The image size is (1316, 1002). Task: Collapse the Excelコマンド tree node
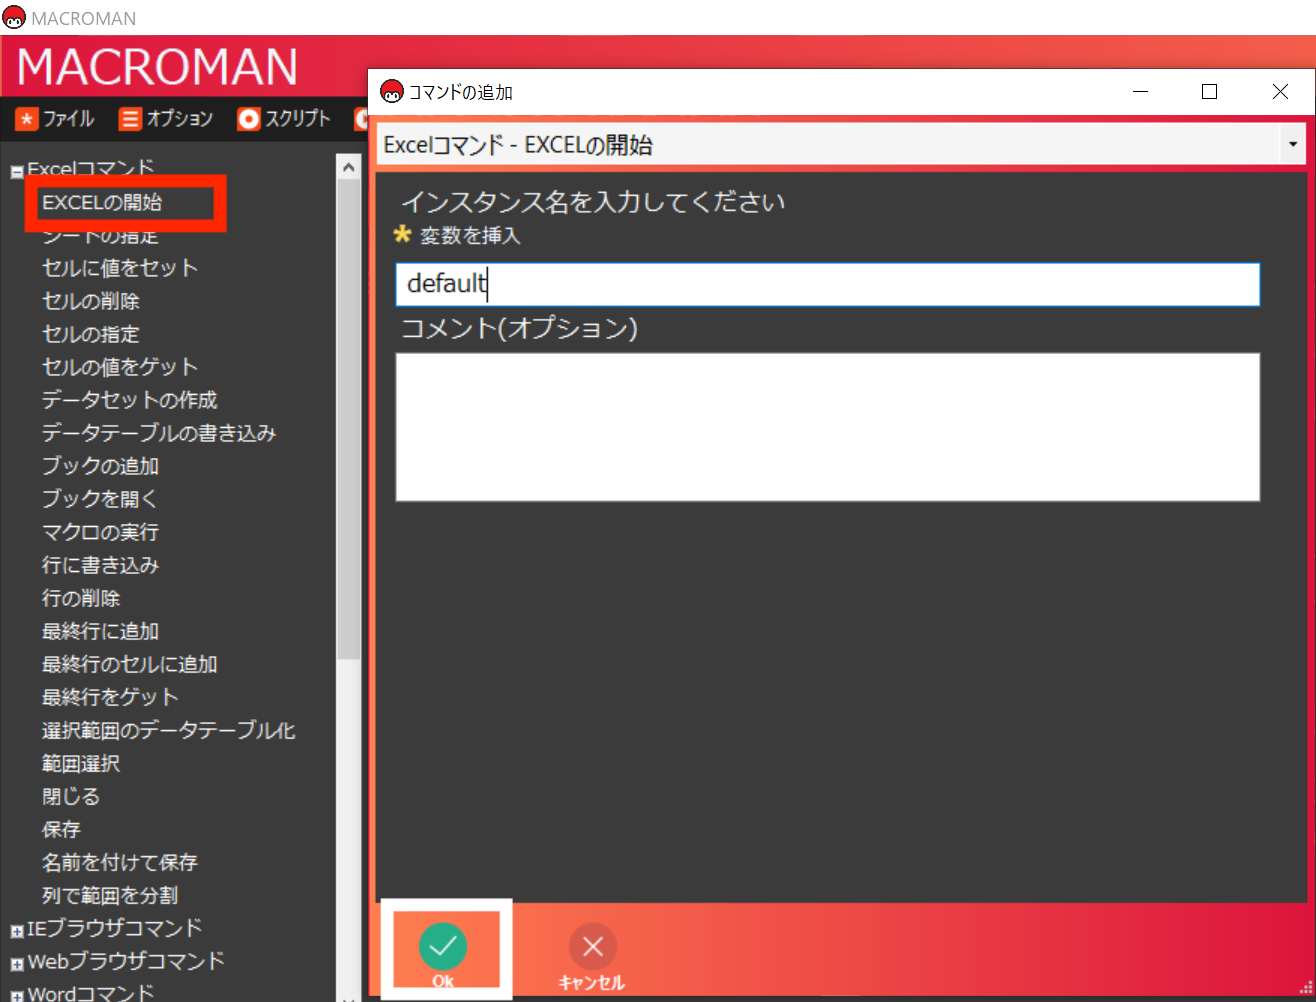[17, 172]
